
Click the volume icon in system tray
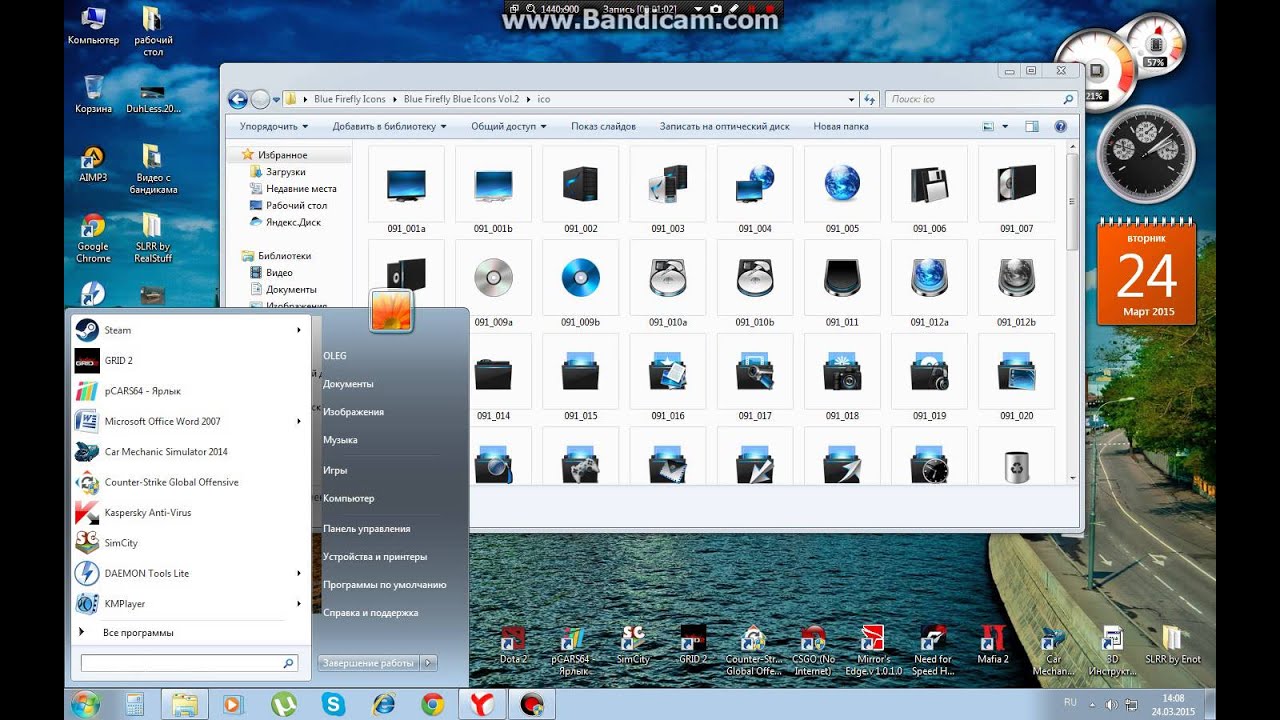[1111, 705]
